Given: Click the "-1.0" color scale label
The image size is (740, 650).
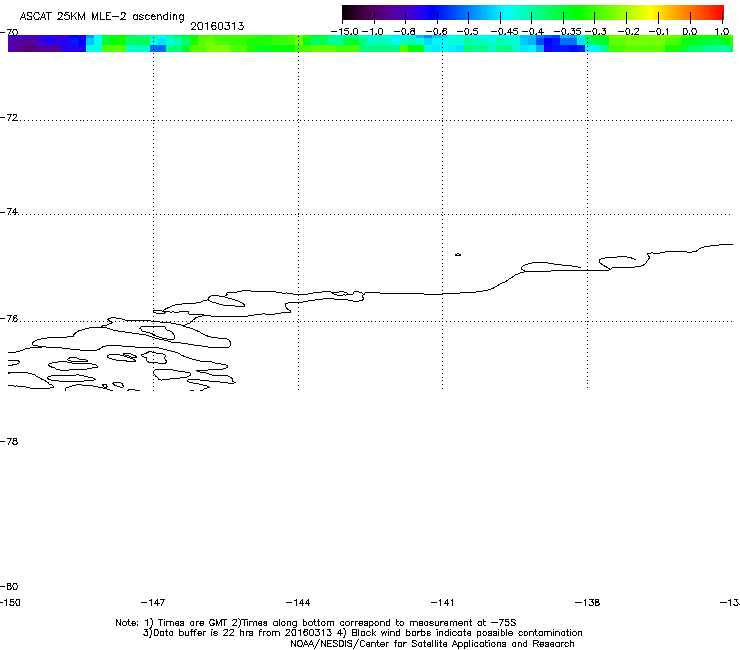Looking at the screenshot, I should pyautogui.click(x=373, y=32).
